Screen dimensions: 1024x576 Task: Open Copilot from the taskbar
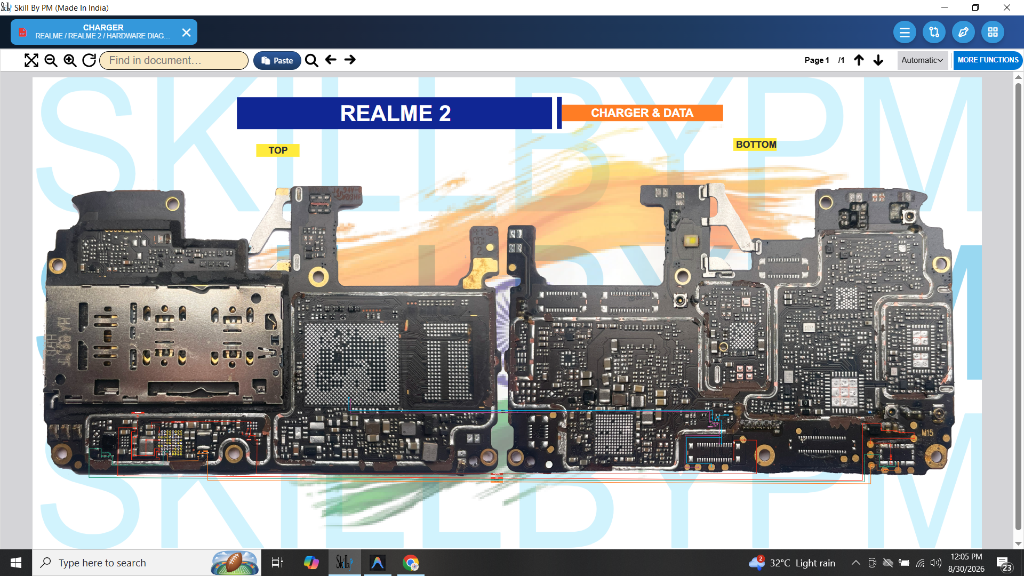311,562
